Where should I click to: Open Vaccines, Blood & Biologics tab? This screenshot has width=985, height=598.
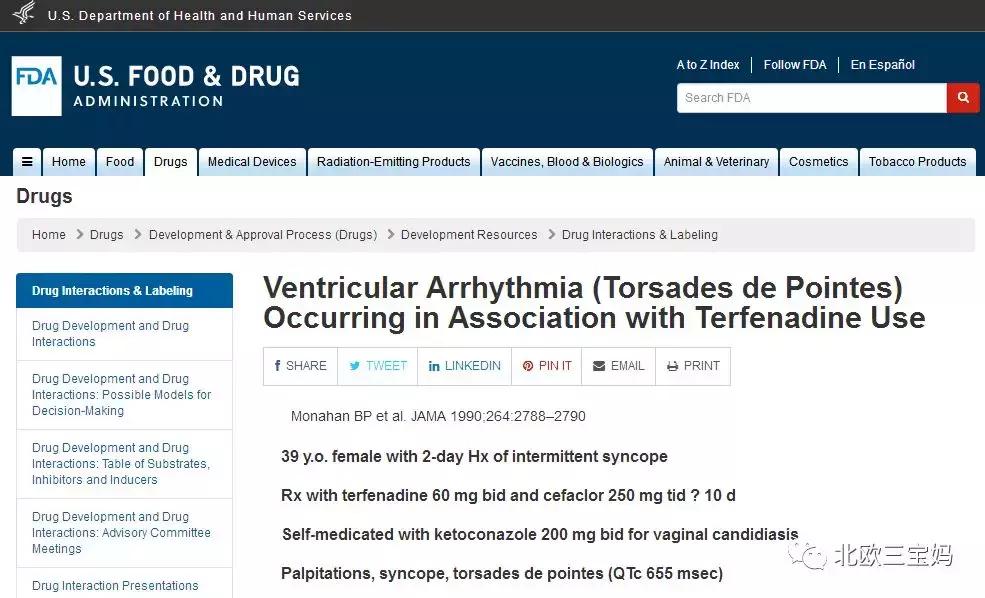pos(567,162)
